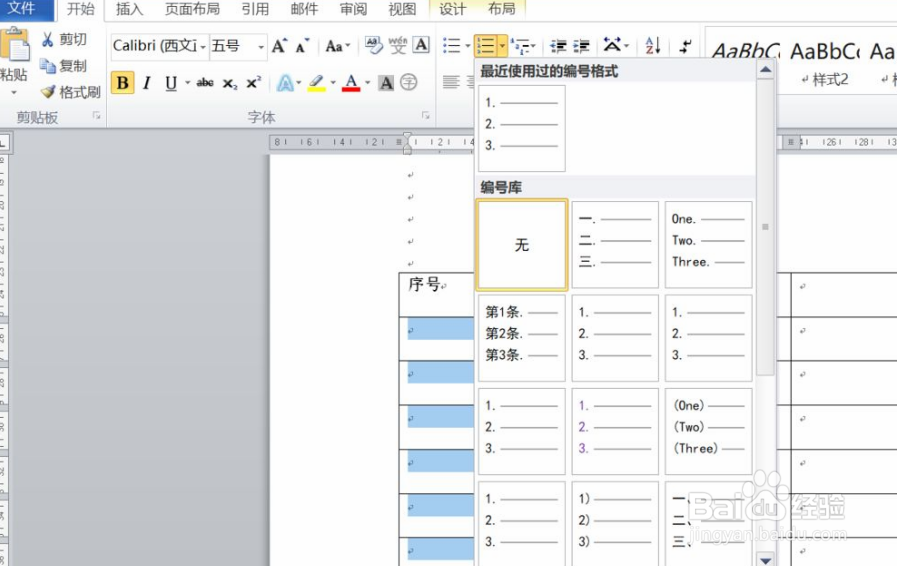897x566 pixels.
Task: Choose the recently used 1. 2. 3. format
Action: [x=522, y=128]
